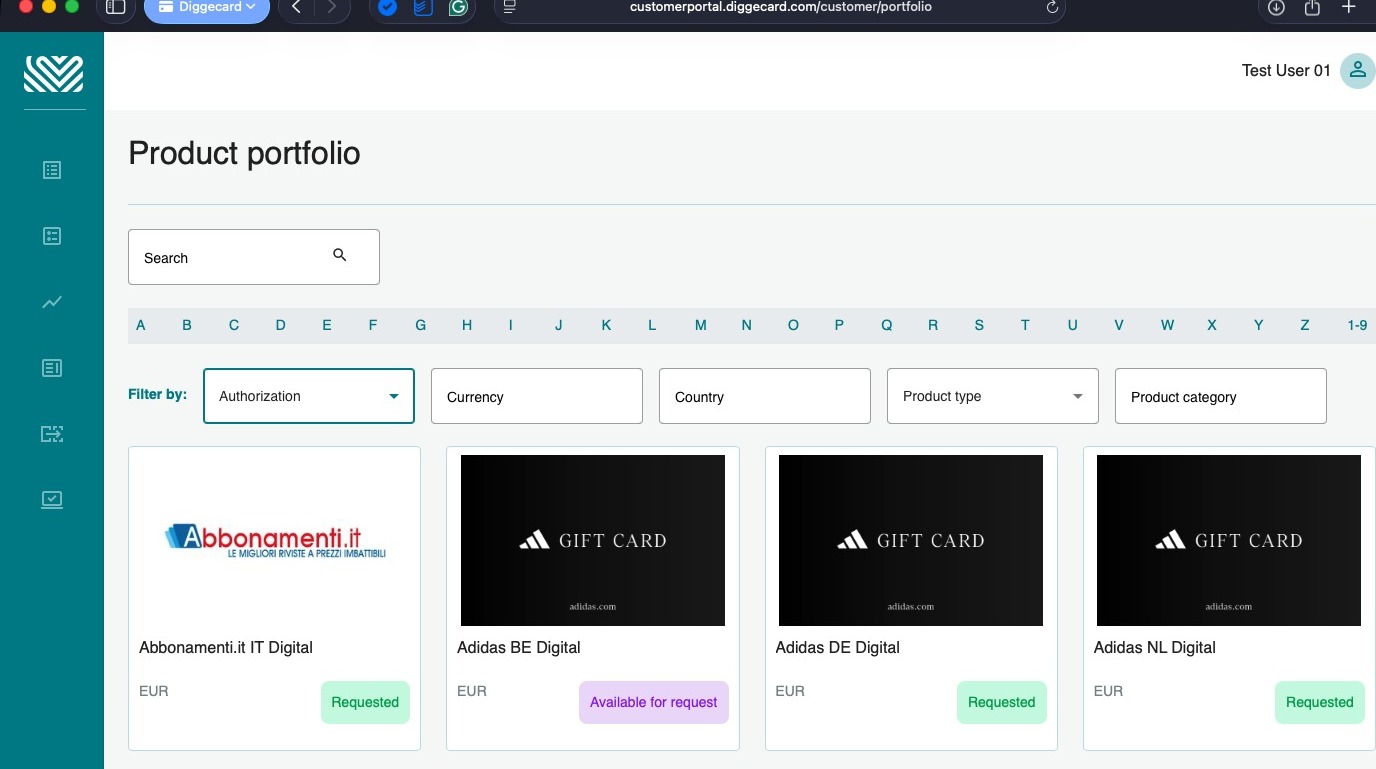Image resolution: width=1376 pixels, height=769 pixels.
Task: Filter products by letter A
Action: [x=141, y=325]
